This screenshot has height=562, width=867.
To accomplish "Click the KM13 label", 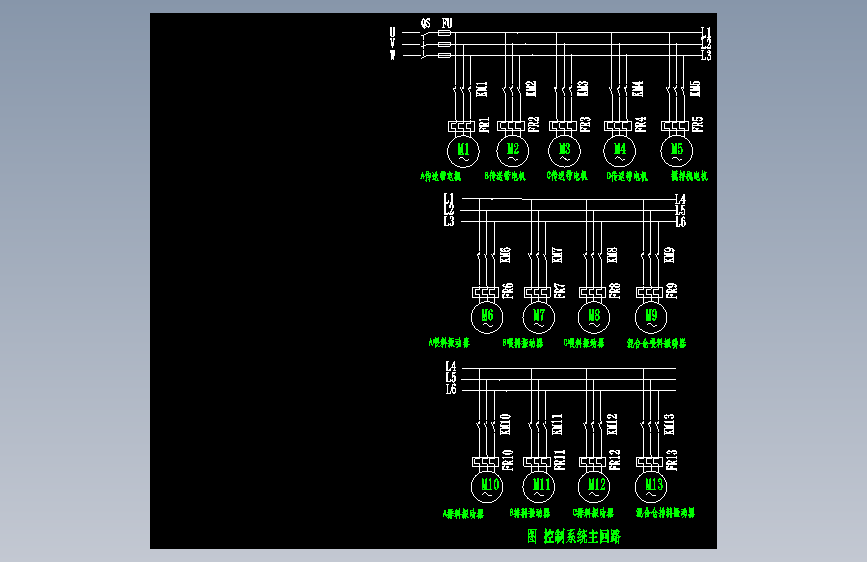I will pyautogui.click(x=670, y=424).
